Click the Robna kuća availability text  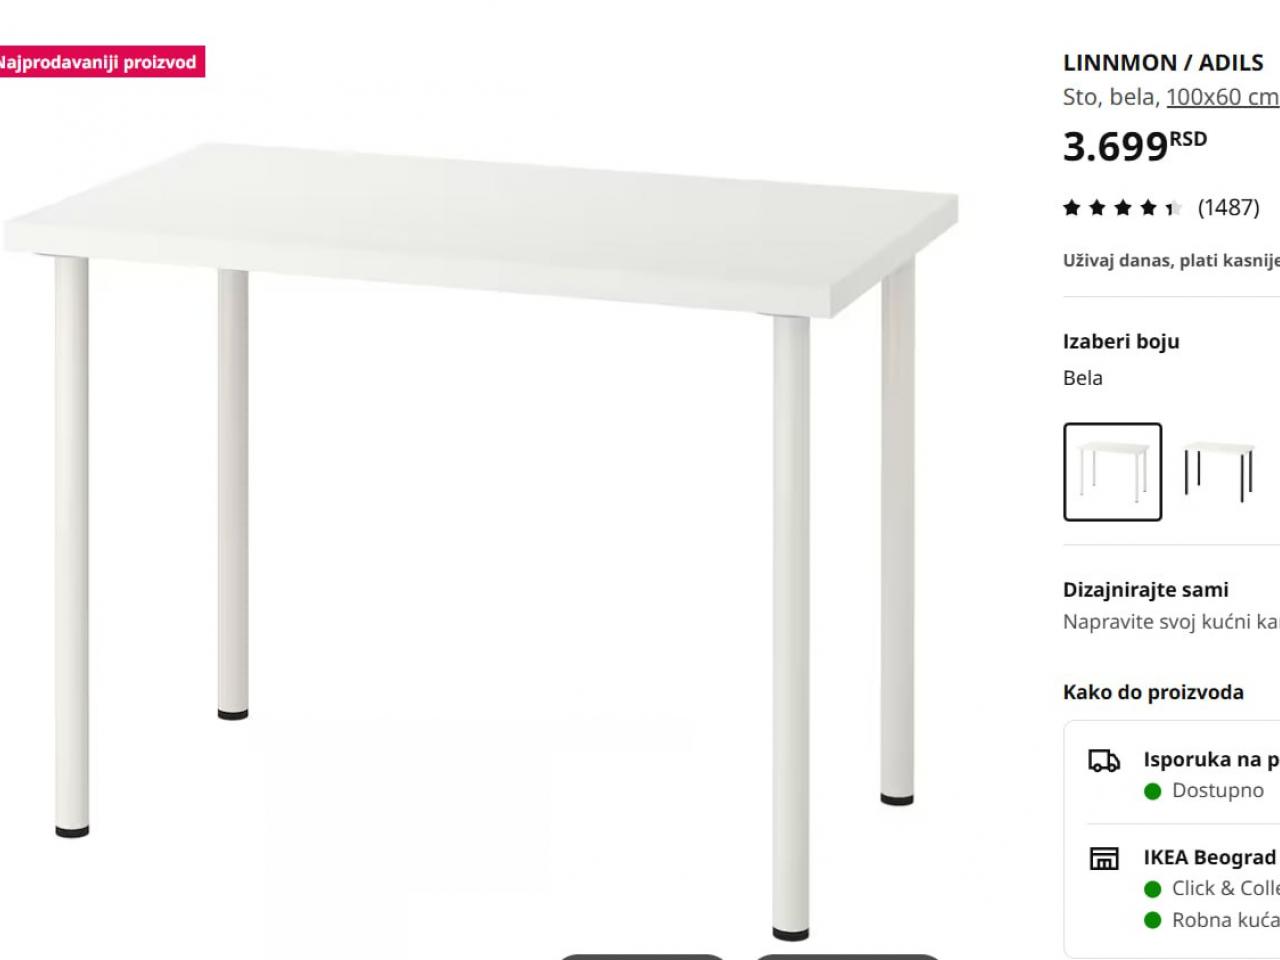[x=1225, y=920]
